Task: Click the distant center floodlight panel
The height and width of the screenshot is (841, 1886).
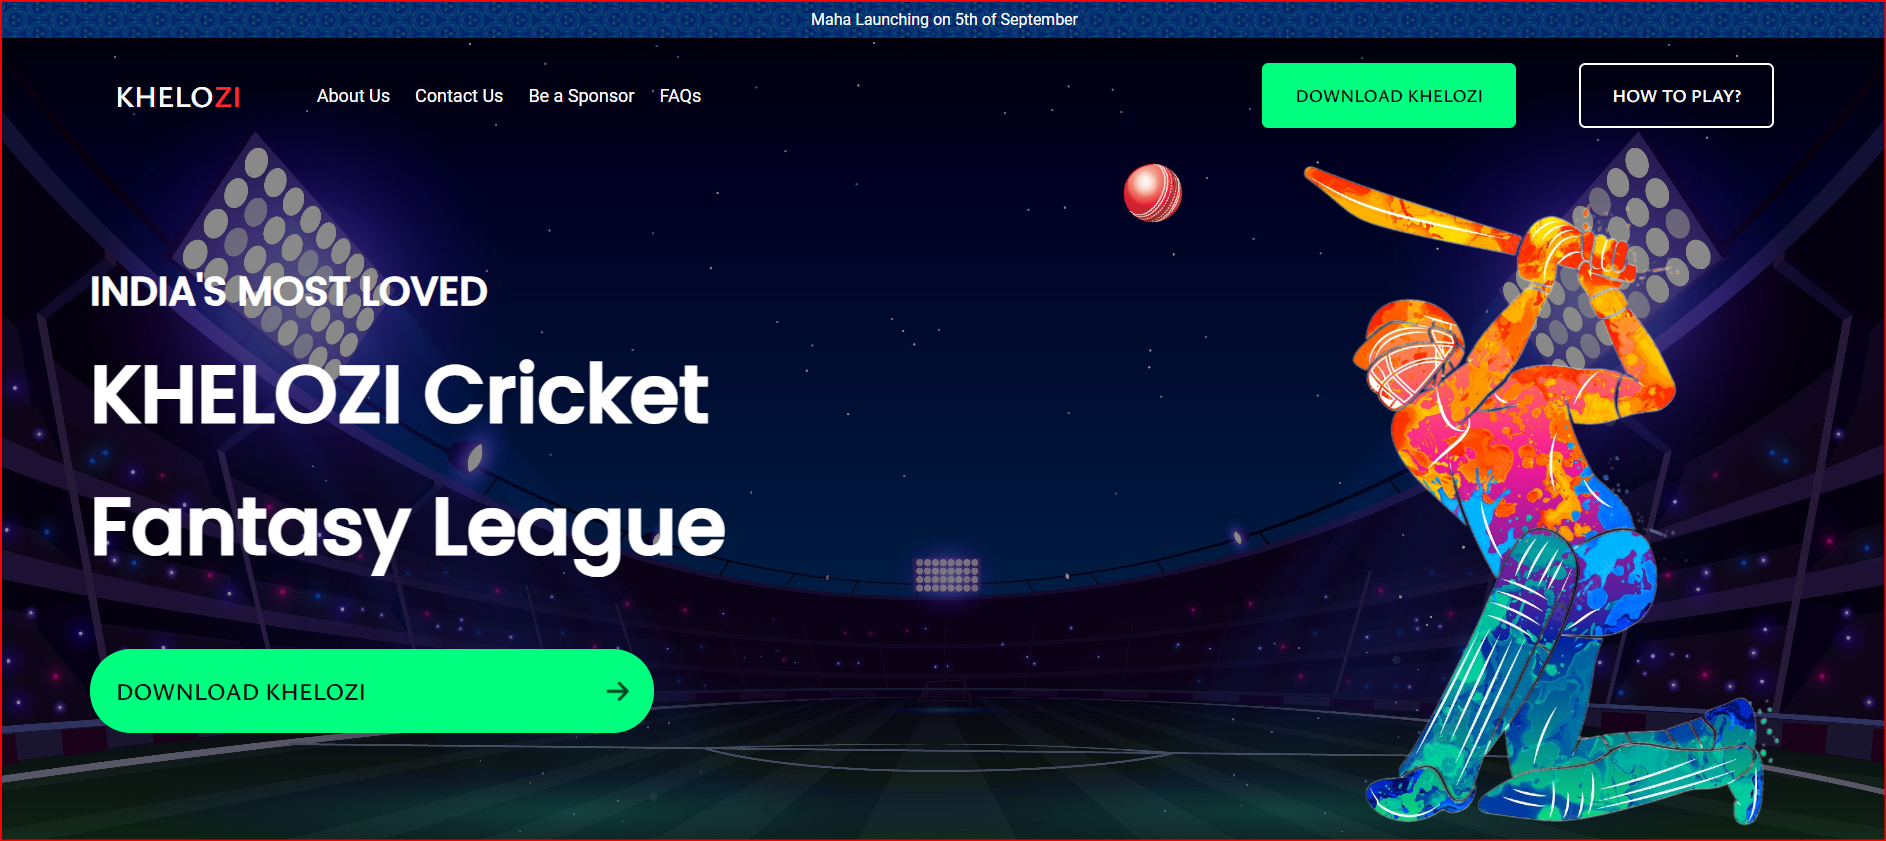Action: pyautogui.click(x=947, y=575)
